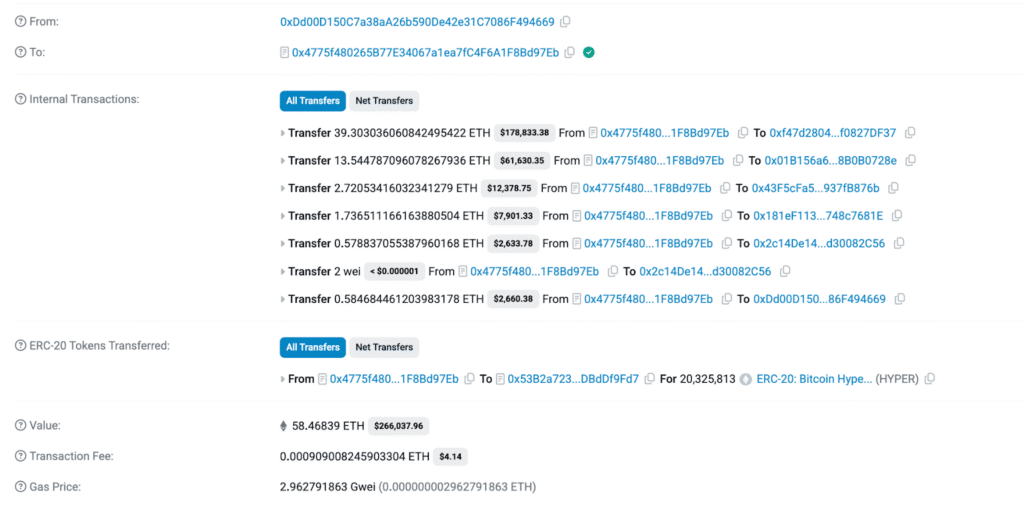This screenshot has width=1024, height=507.
Task: Expand the 39.303036060842495422 ETH transfer row
Action: [x=283, y=132]
